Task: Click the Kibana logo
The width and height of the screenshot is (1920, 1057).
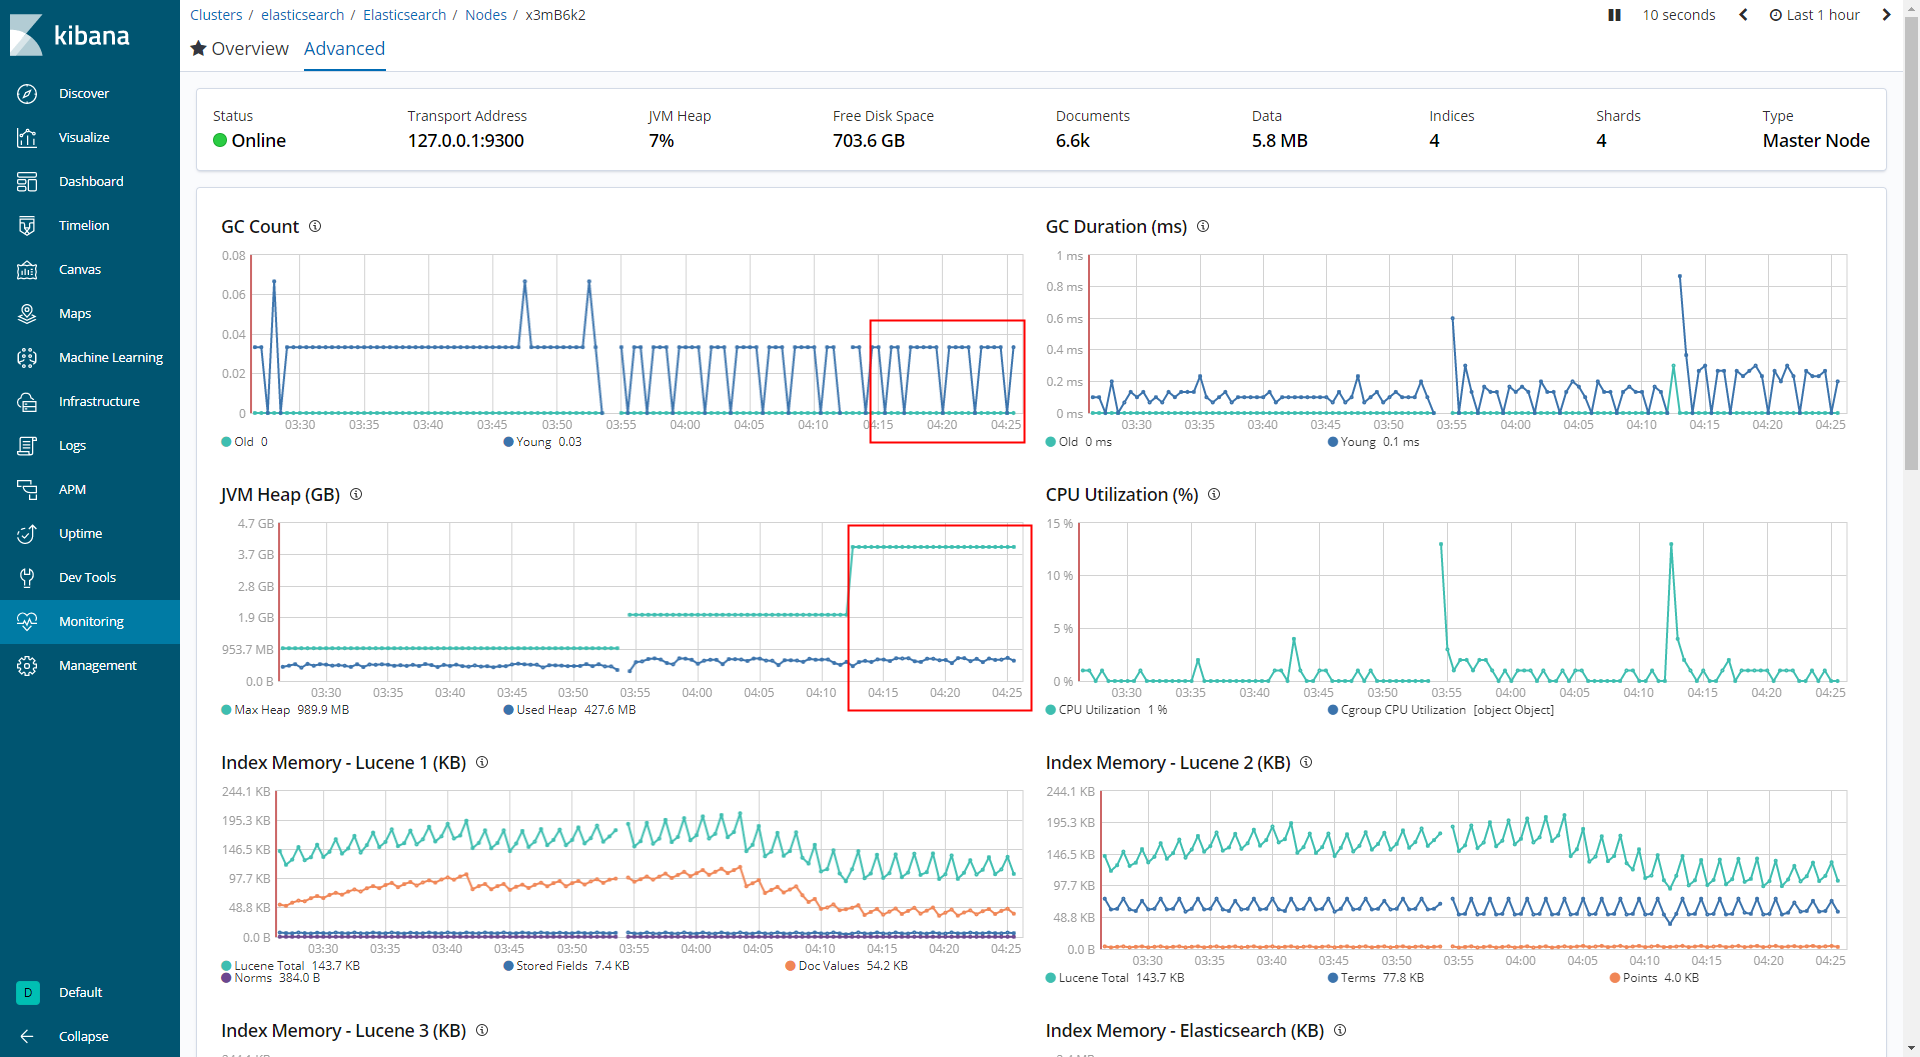Action: tap(70, 35)
